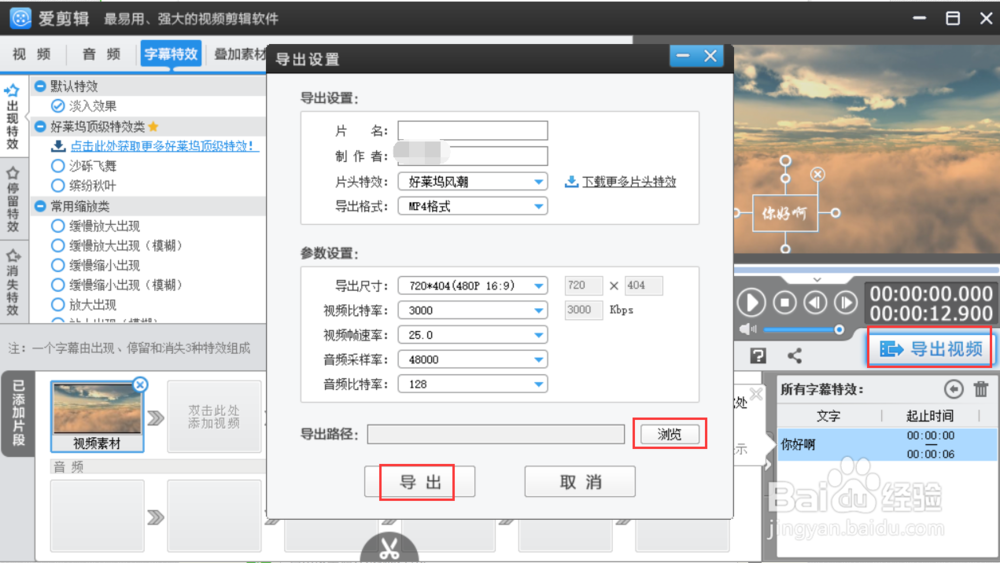Select 你好啊 row in subtitle list
The height and width of the screenshot is (563, 1000).
click(x=886, y=444)
